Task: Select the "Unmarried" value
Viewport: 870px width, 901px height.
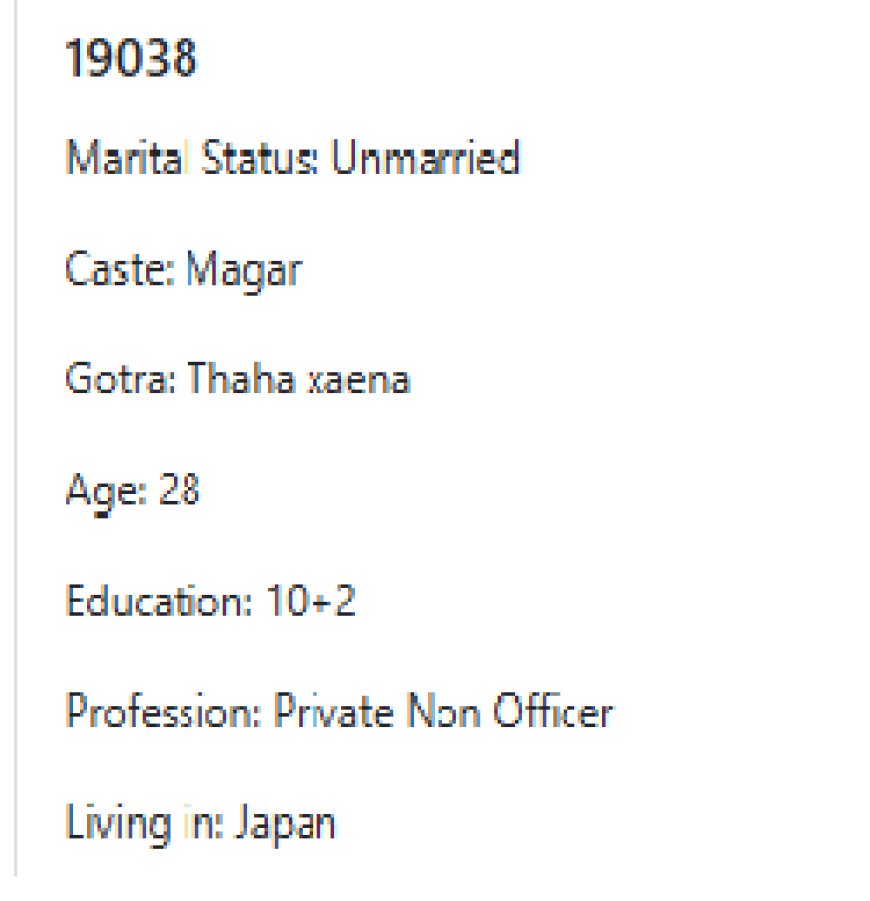Action: point(425,159)
